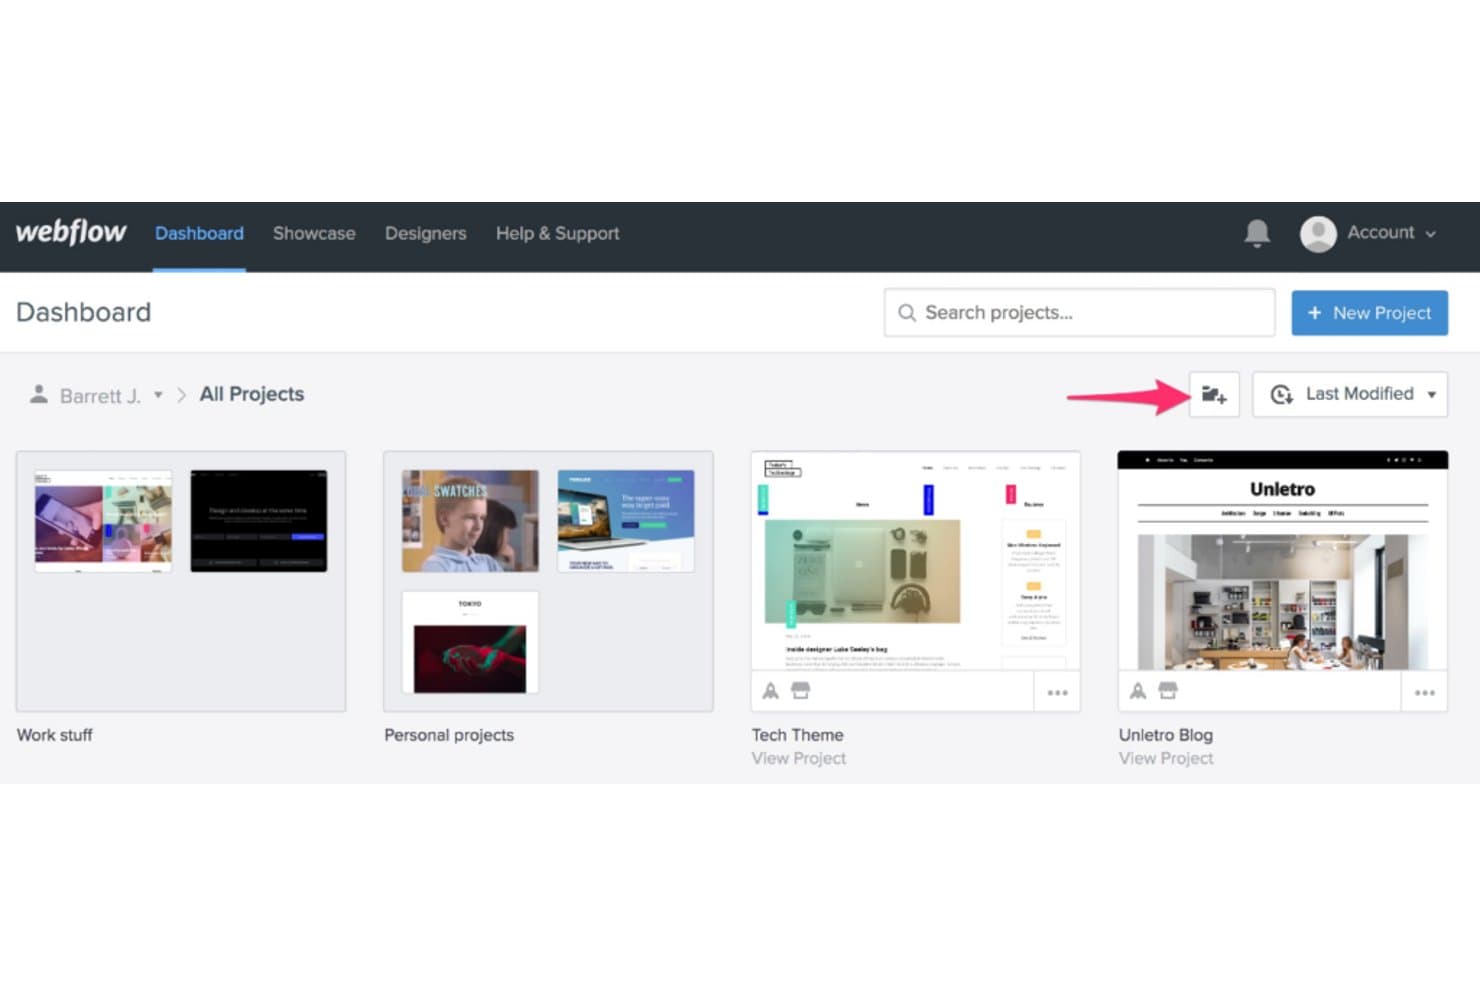1480x987 pixels.
Task: Click the Unletro Blog project name
Action: click(1166, 735)
